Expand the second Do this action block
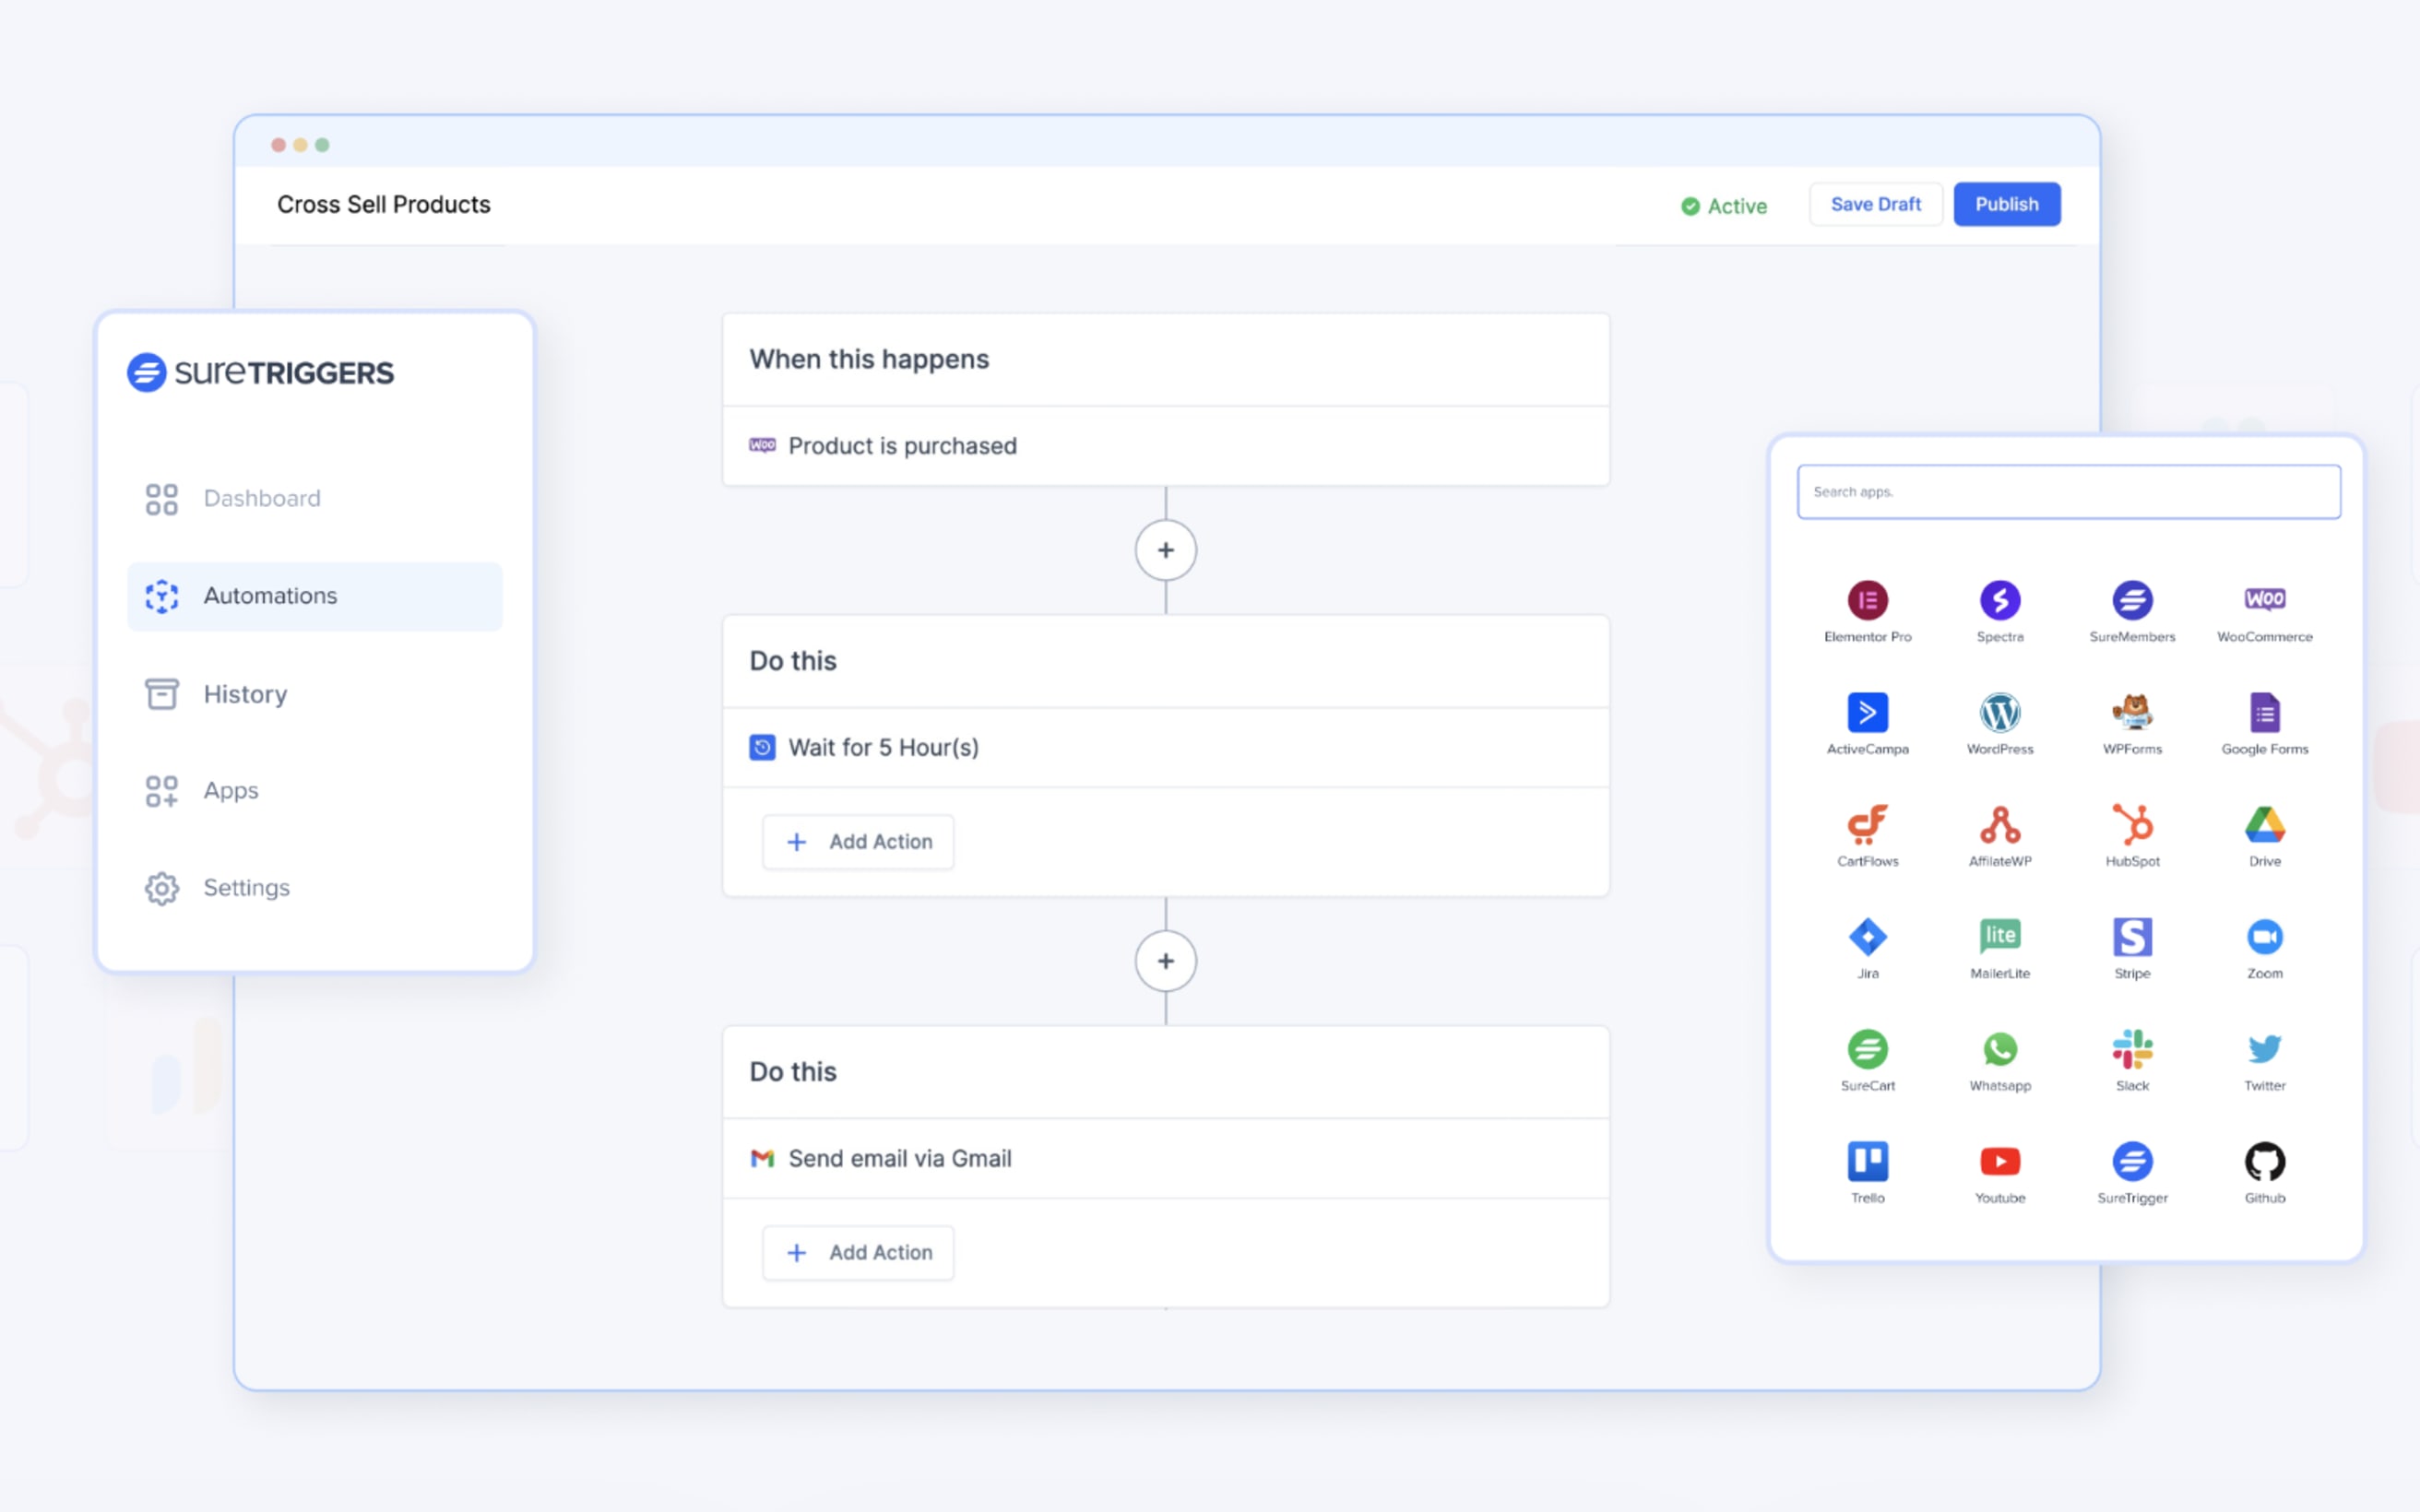Viewport: 2420px width, 1512px height. (1168, 1155)
